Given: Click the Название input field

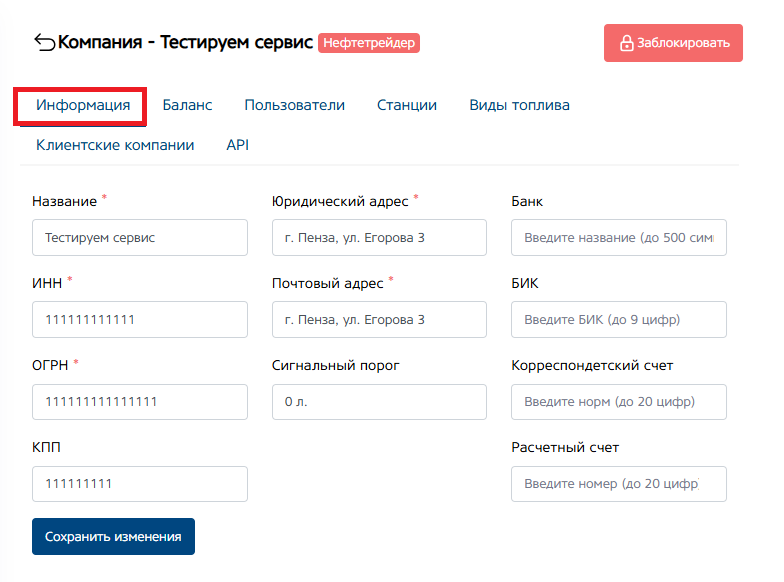Looking at the screenshot, I should [139, 238].
